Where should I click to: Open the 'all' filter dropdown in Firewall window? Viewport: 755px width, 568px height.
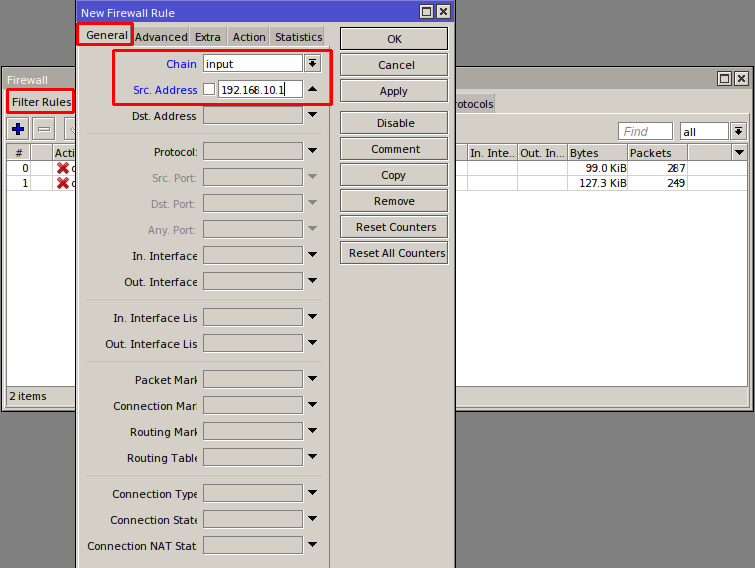738,131
